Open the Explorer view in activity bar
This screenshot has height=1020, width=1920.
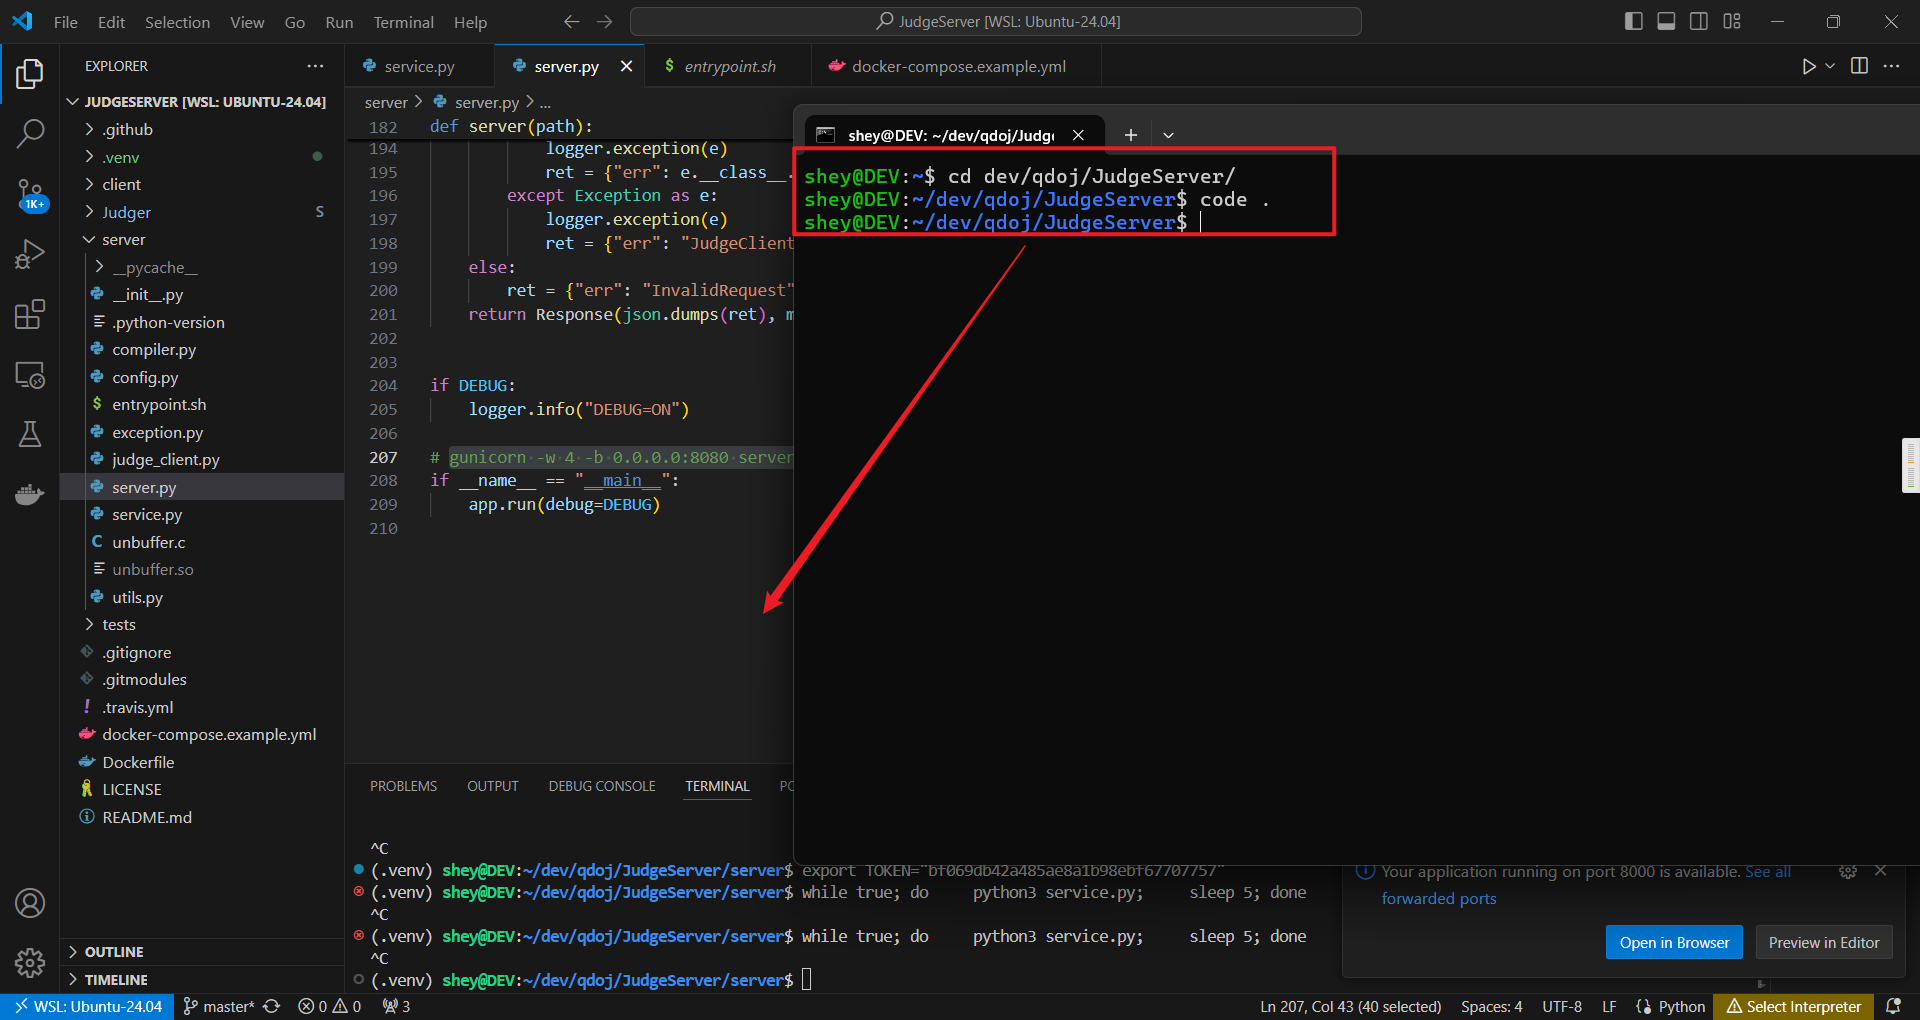[30, 74]
